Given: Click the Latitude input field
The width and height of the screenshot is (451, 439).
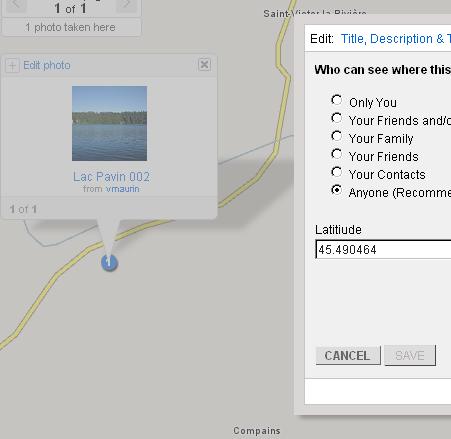Looking at the screenshot, I should [383, 249].
